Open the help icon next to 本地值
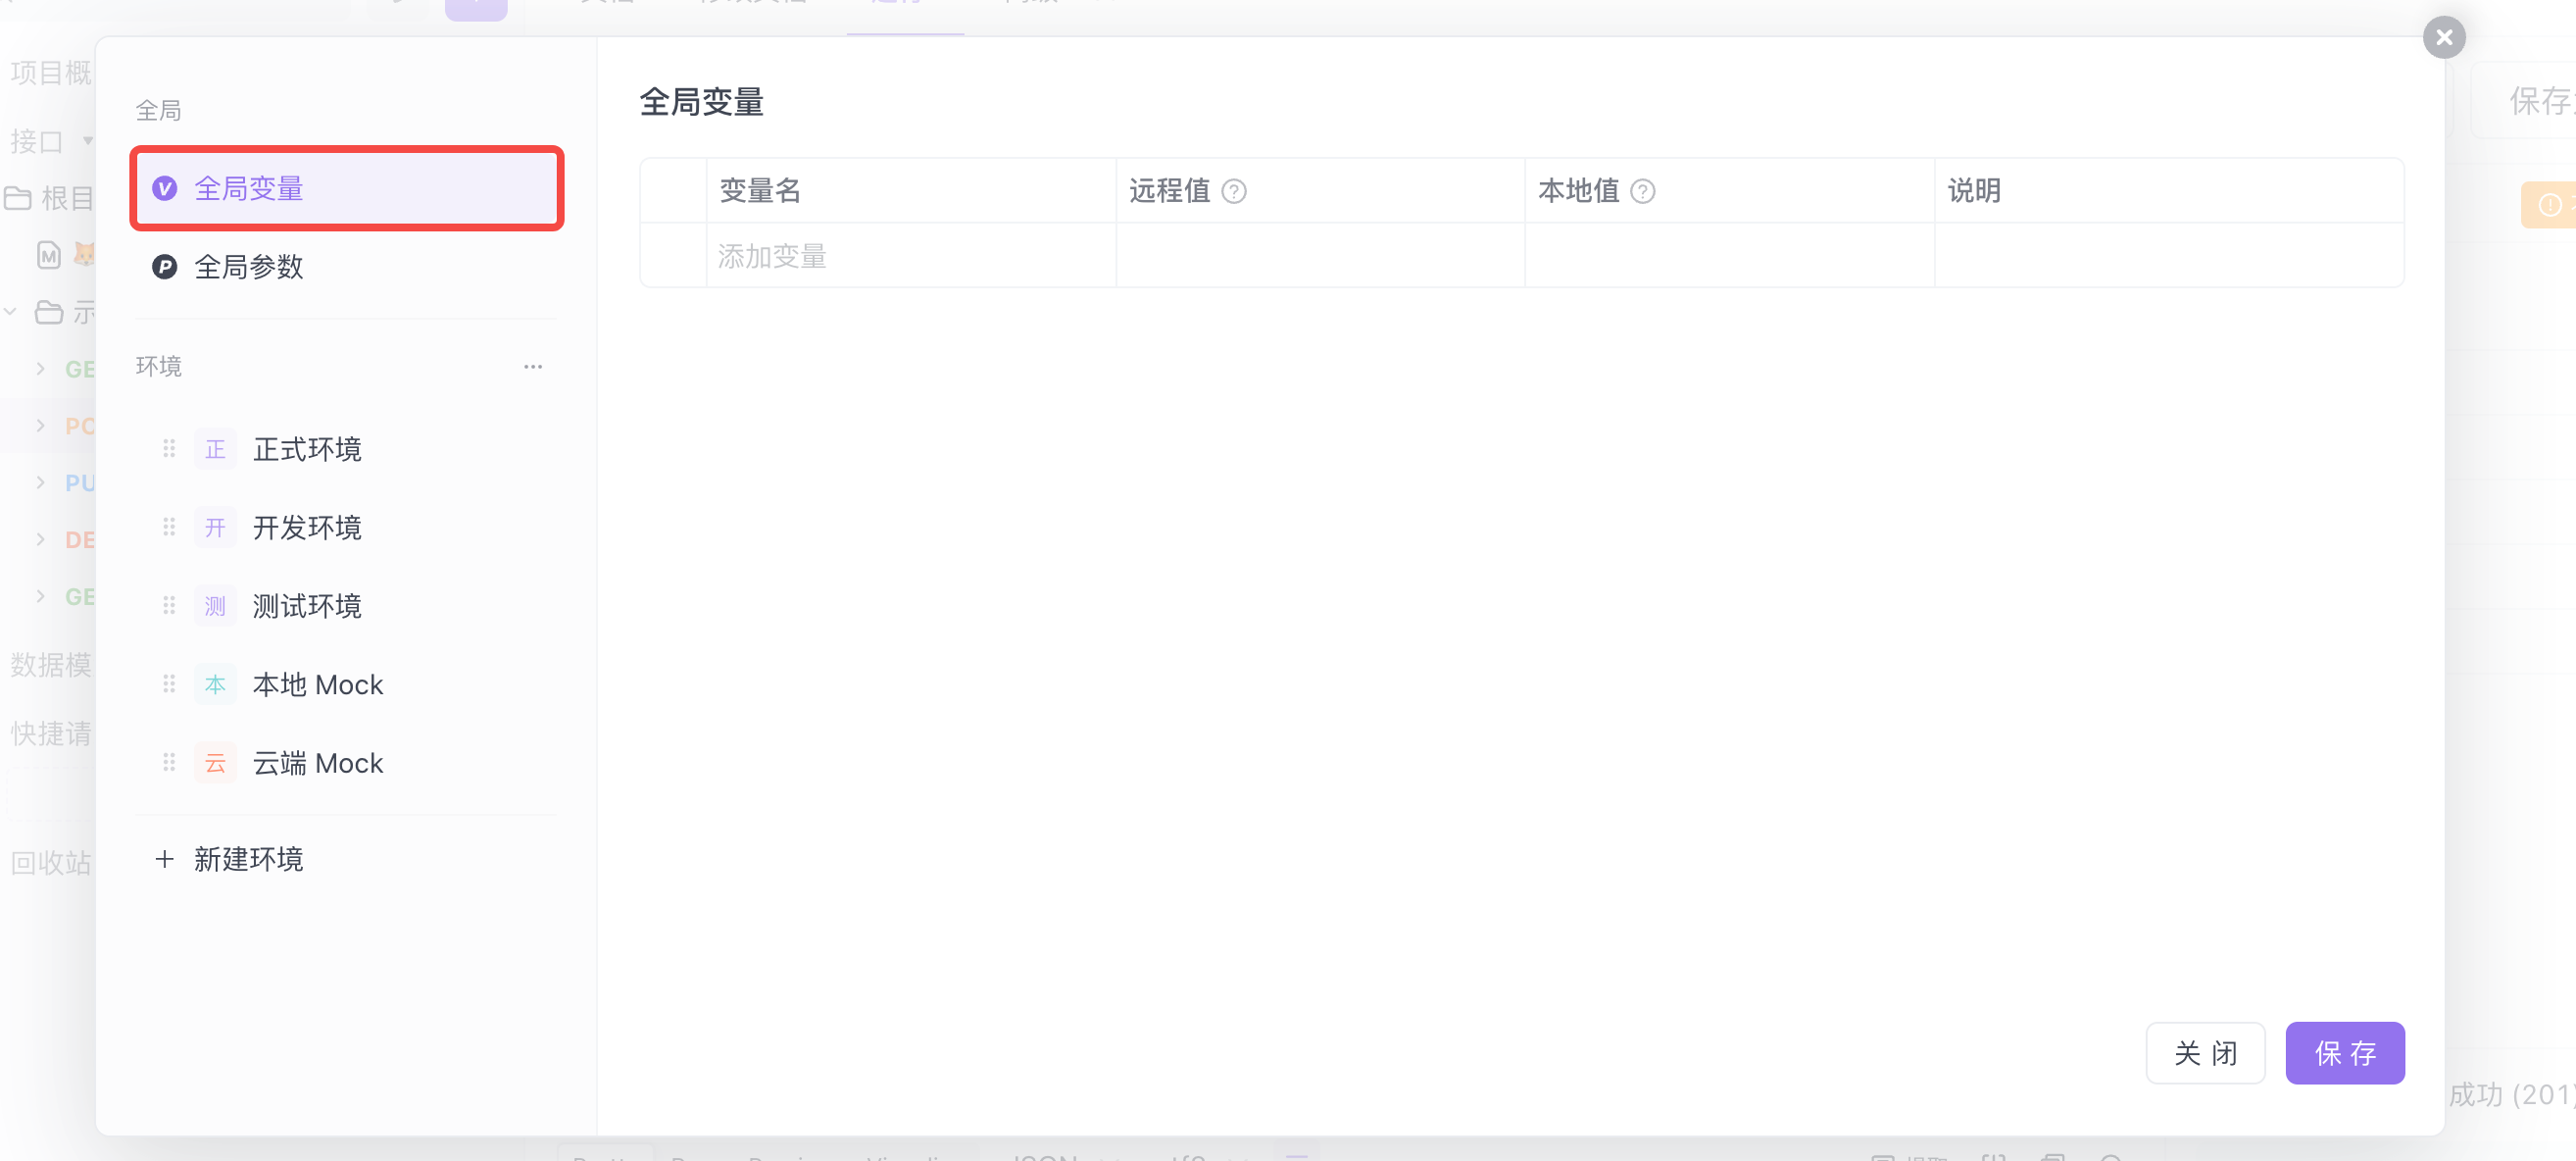Image resolution: width=2576 pixels, height=1161 pixels. [1643, 191]
